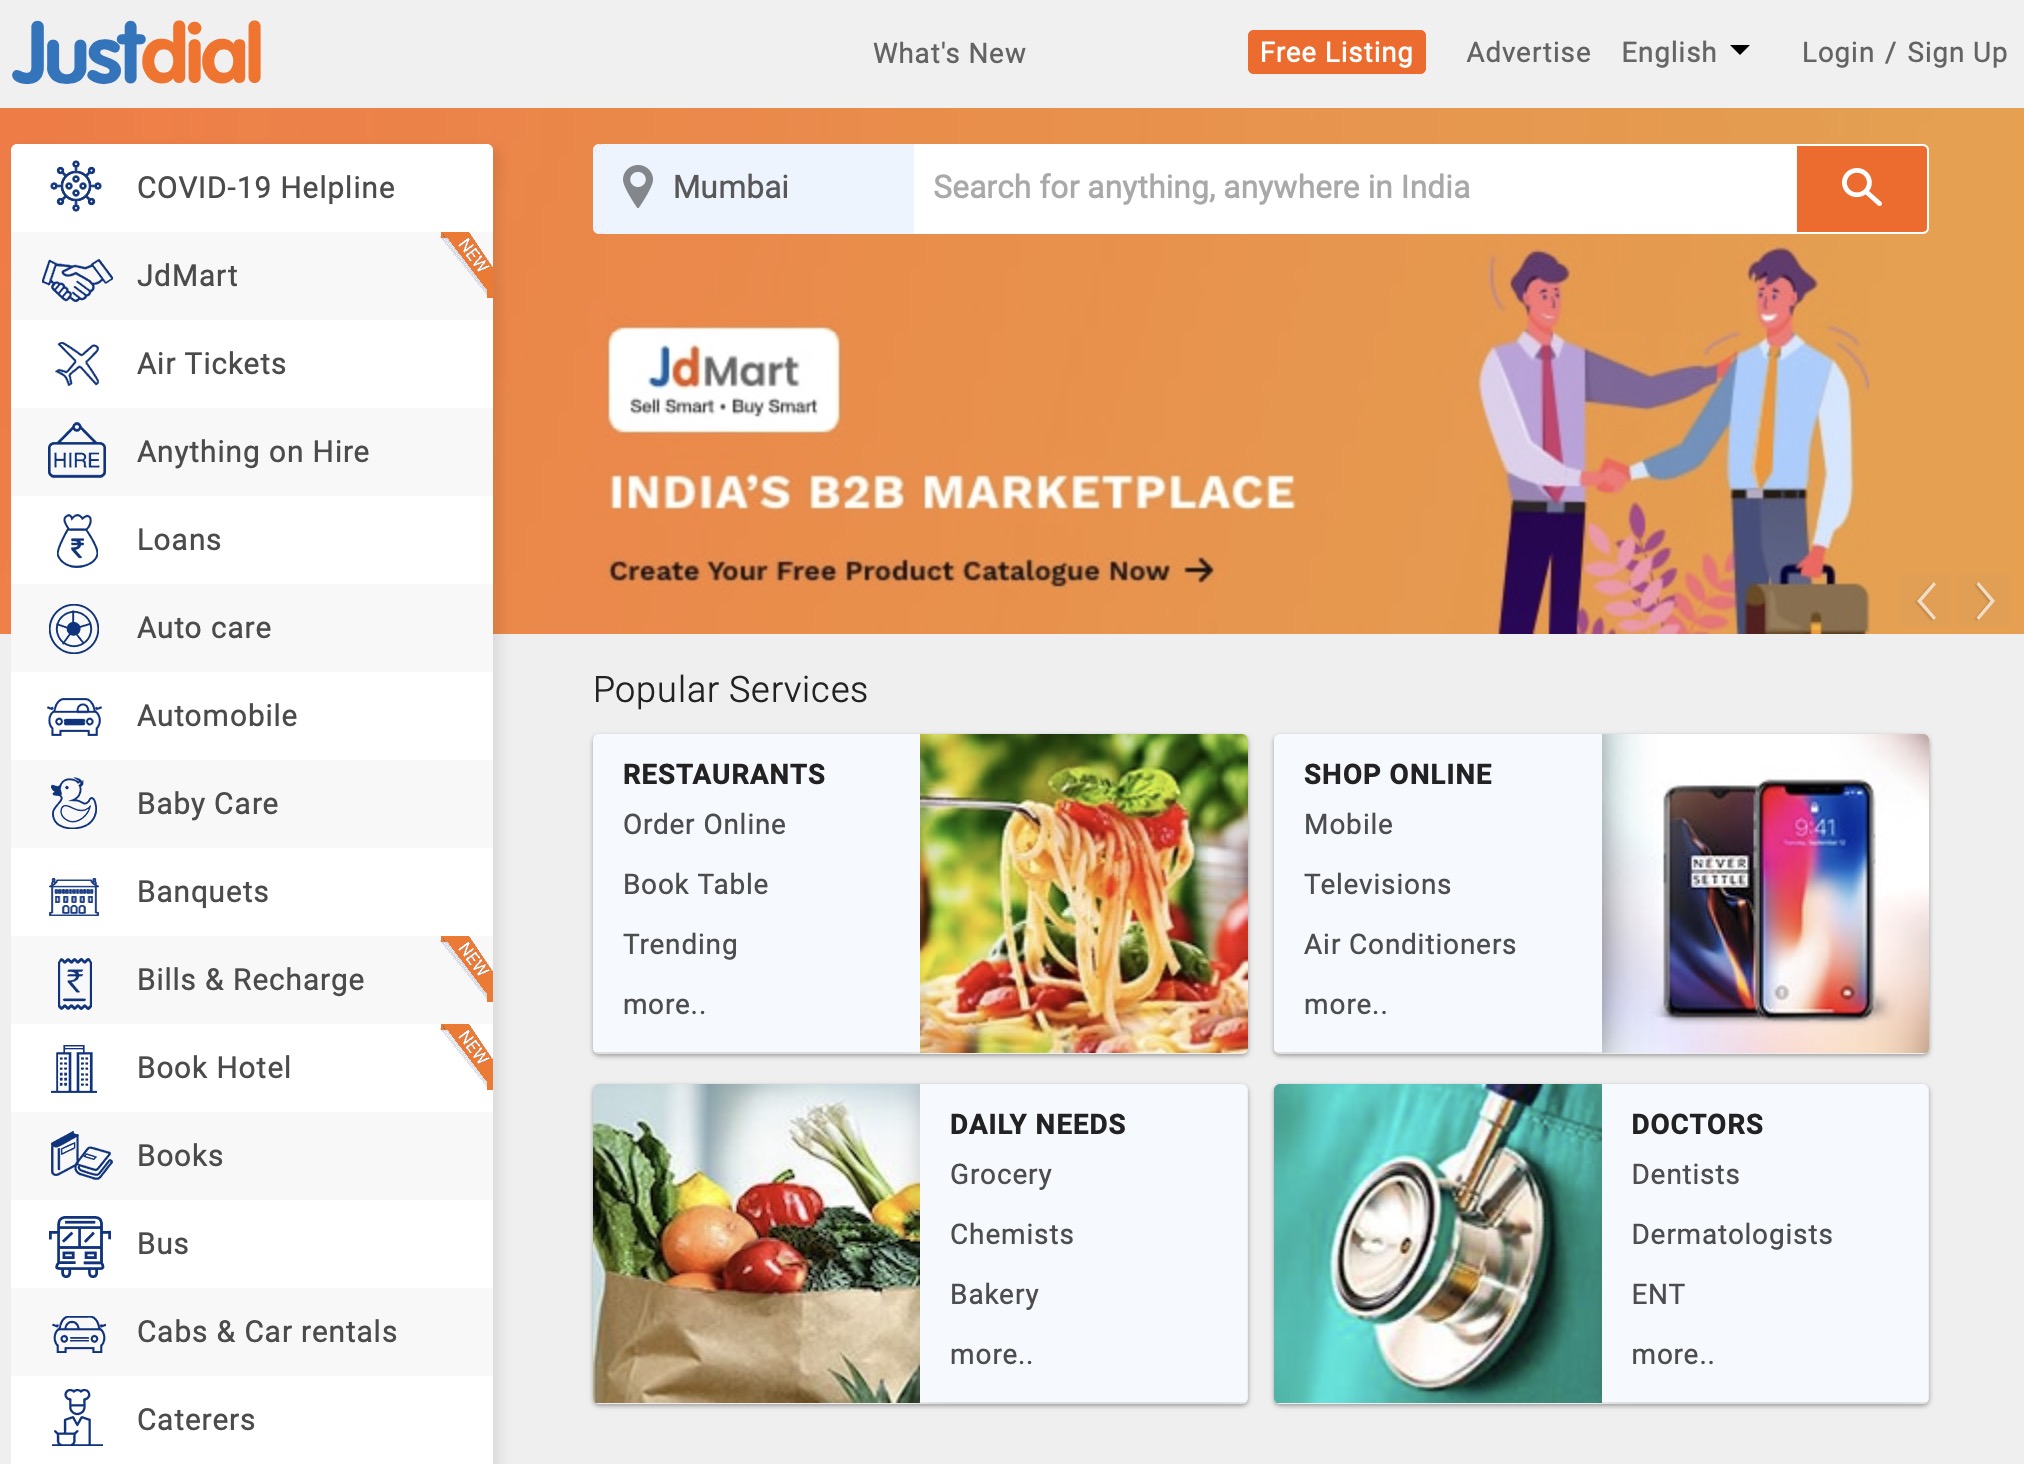
Task: Open the Restaurants pasta thumbnail
Action: (x=1083, y=893)
